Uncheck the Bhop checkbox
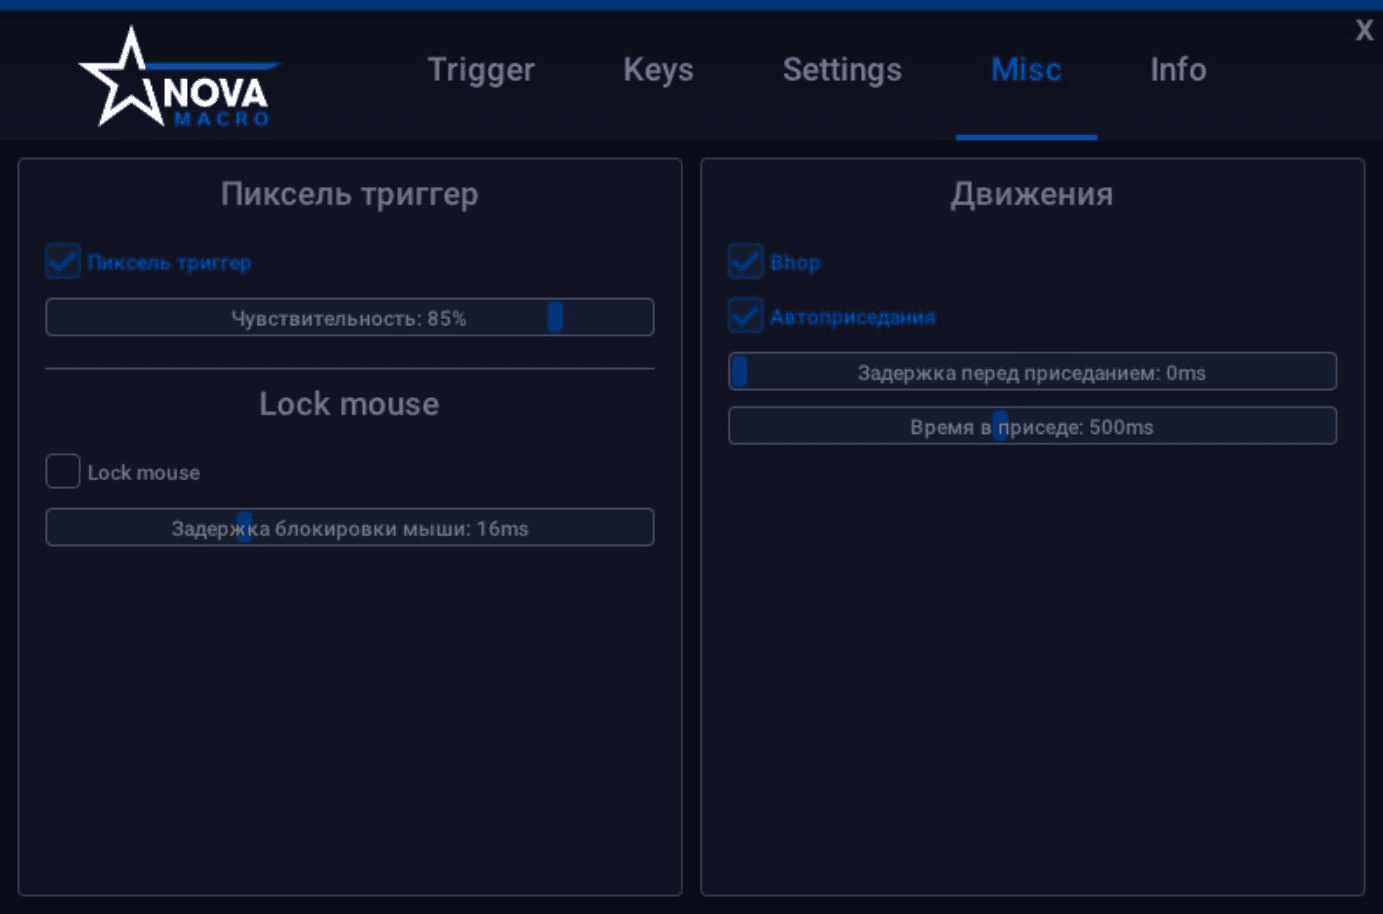The height and width of the screenshot is (914, 1383). (745, 262)
